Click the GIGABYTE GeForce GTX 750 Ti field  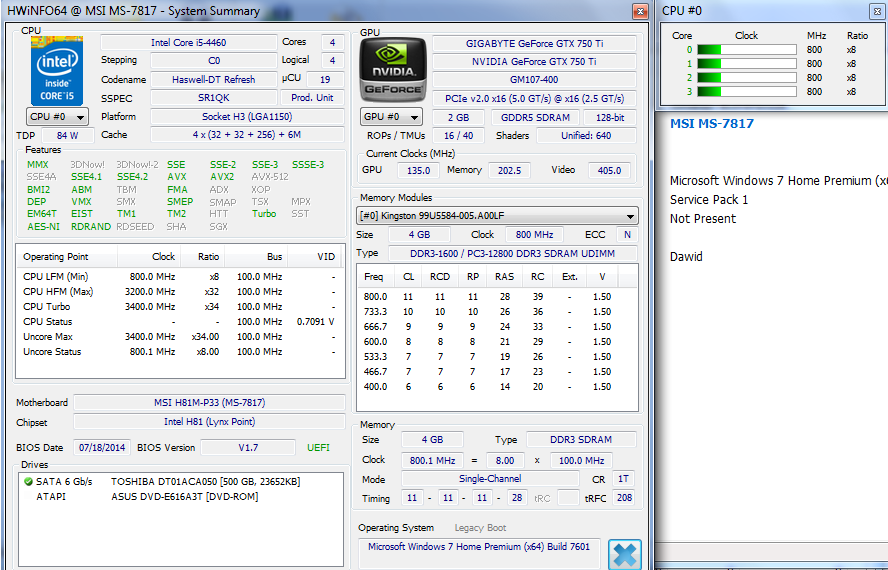(x=534, y=44)
